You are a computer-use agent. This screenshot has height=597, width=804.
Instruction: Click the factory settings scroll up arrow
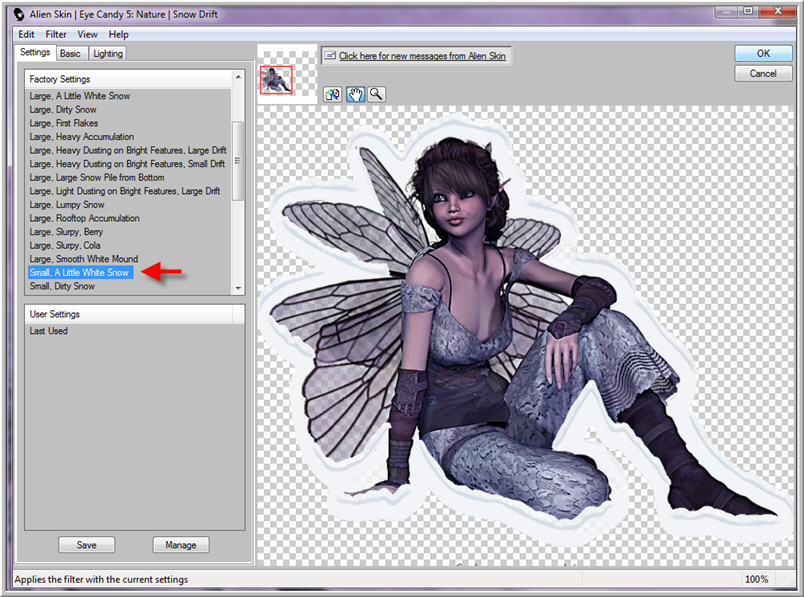click(x=238, y=77)
